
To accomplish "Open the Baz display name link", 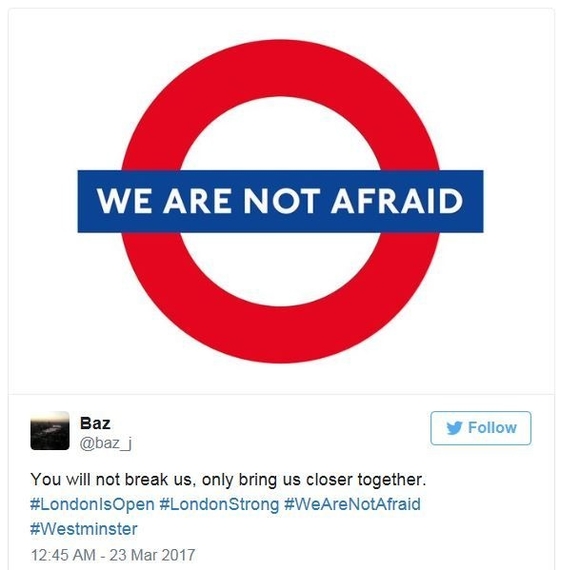I will coord(95,423).
